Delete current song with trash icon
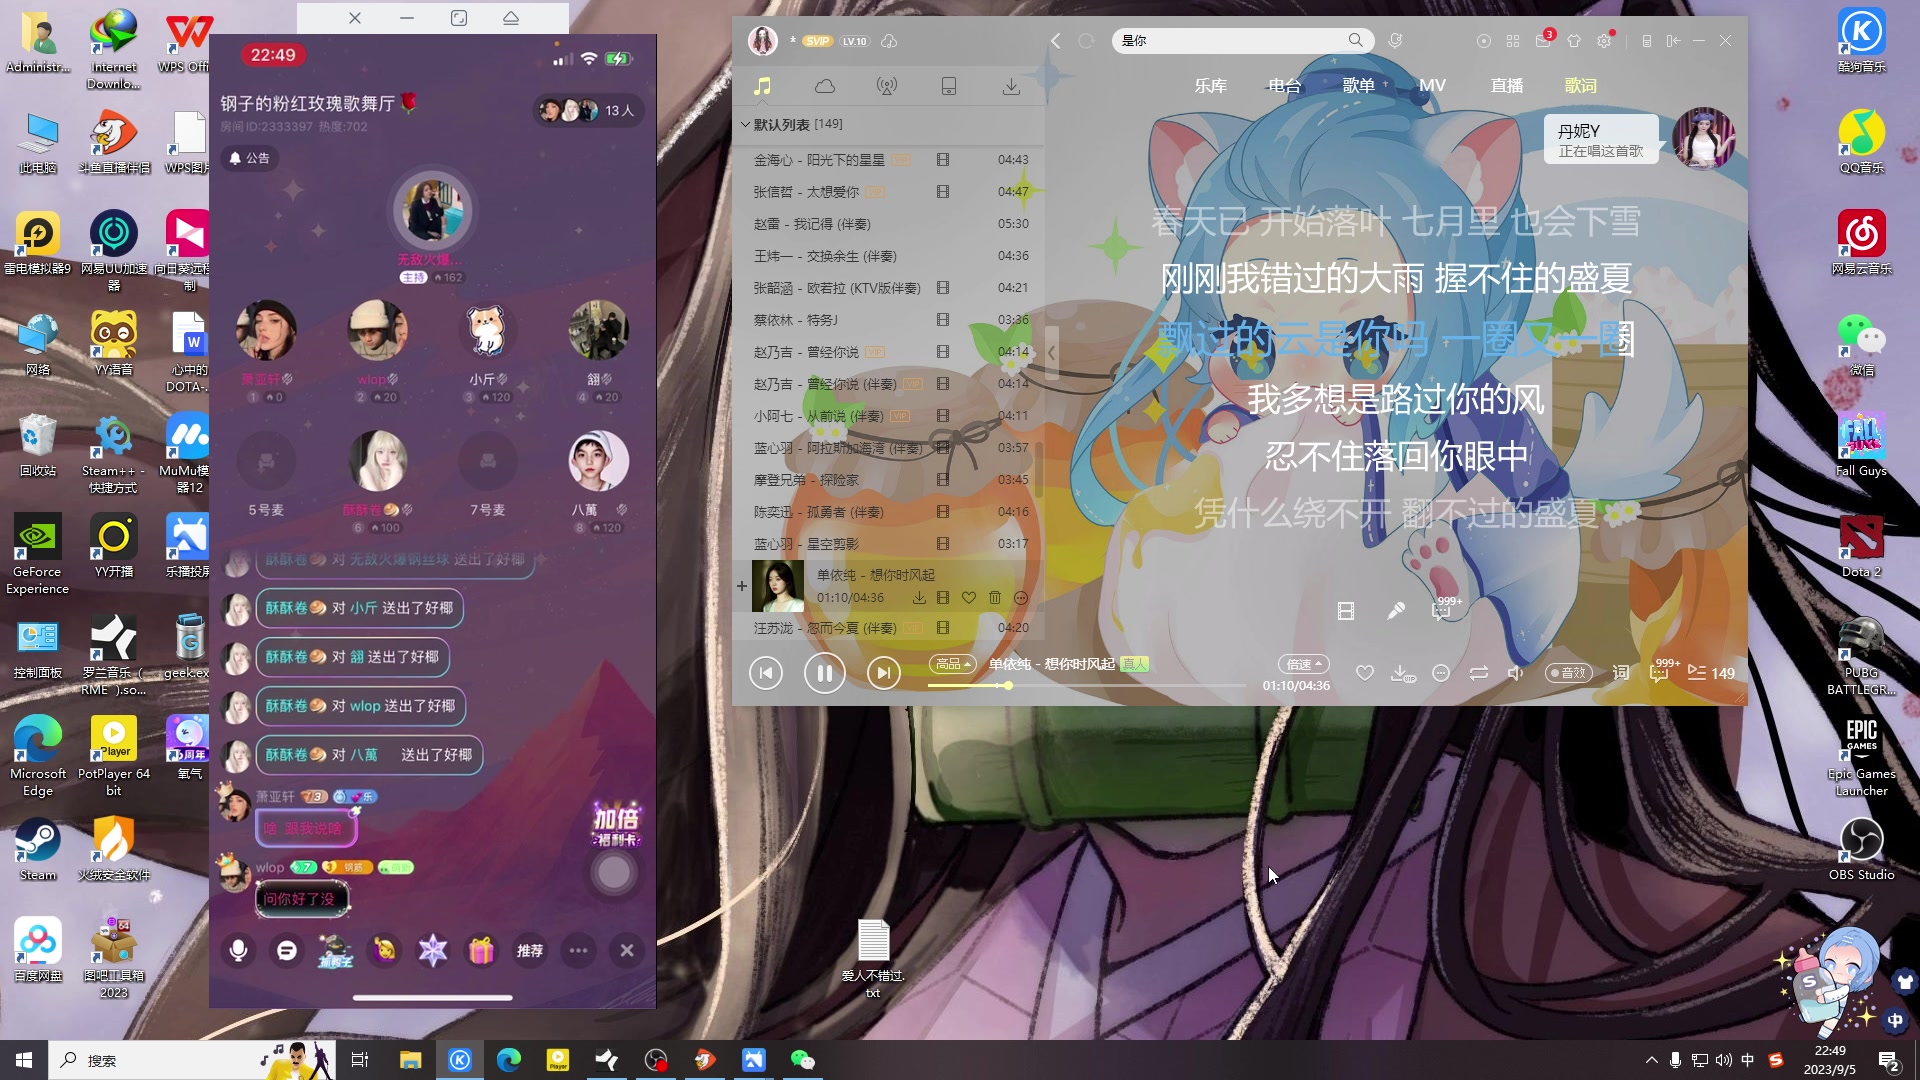The width and height of the screenshot is (1920, 1080). (995, 597)
